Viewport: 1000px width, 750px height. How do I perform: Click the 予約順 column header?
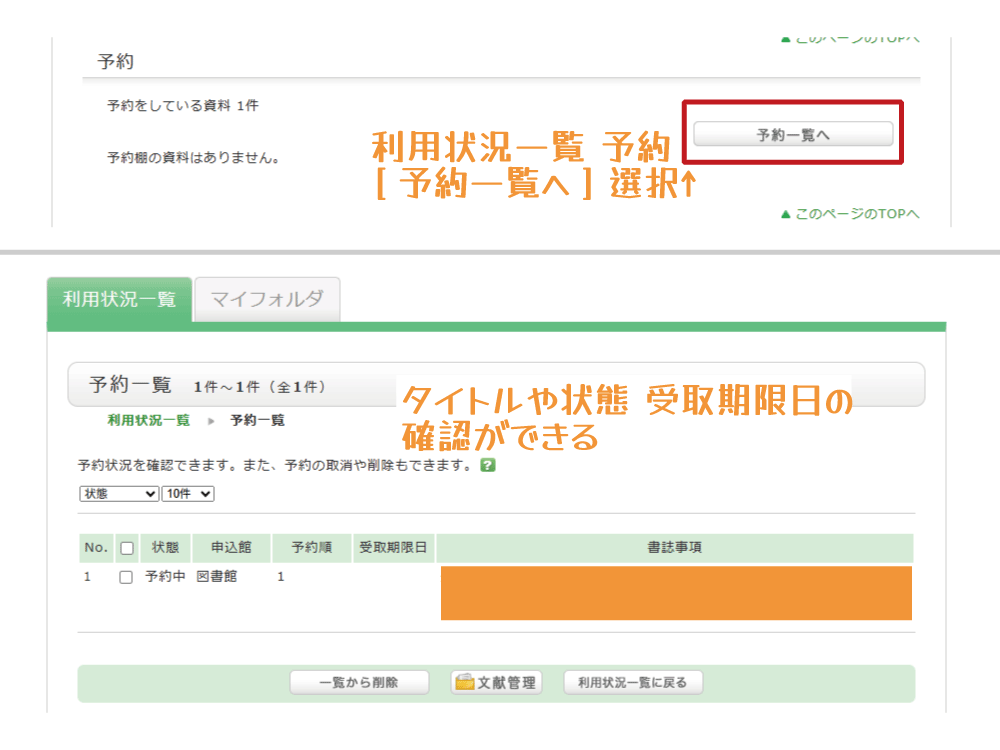coord(311,548)
